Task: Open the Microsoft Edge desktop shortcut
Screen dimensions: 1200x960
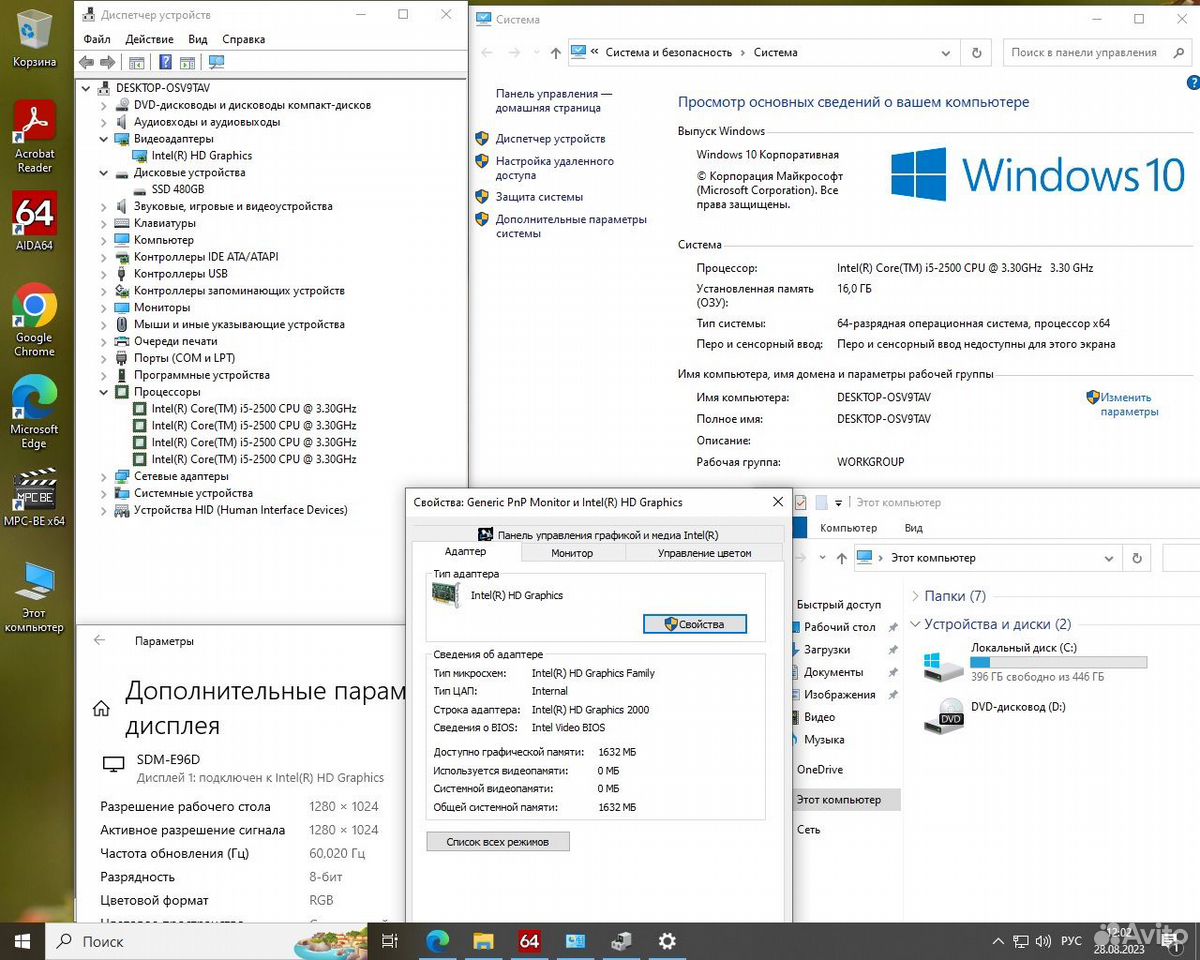Action: (34, 413)
